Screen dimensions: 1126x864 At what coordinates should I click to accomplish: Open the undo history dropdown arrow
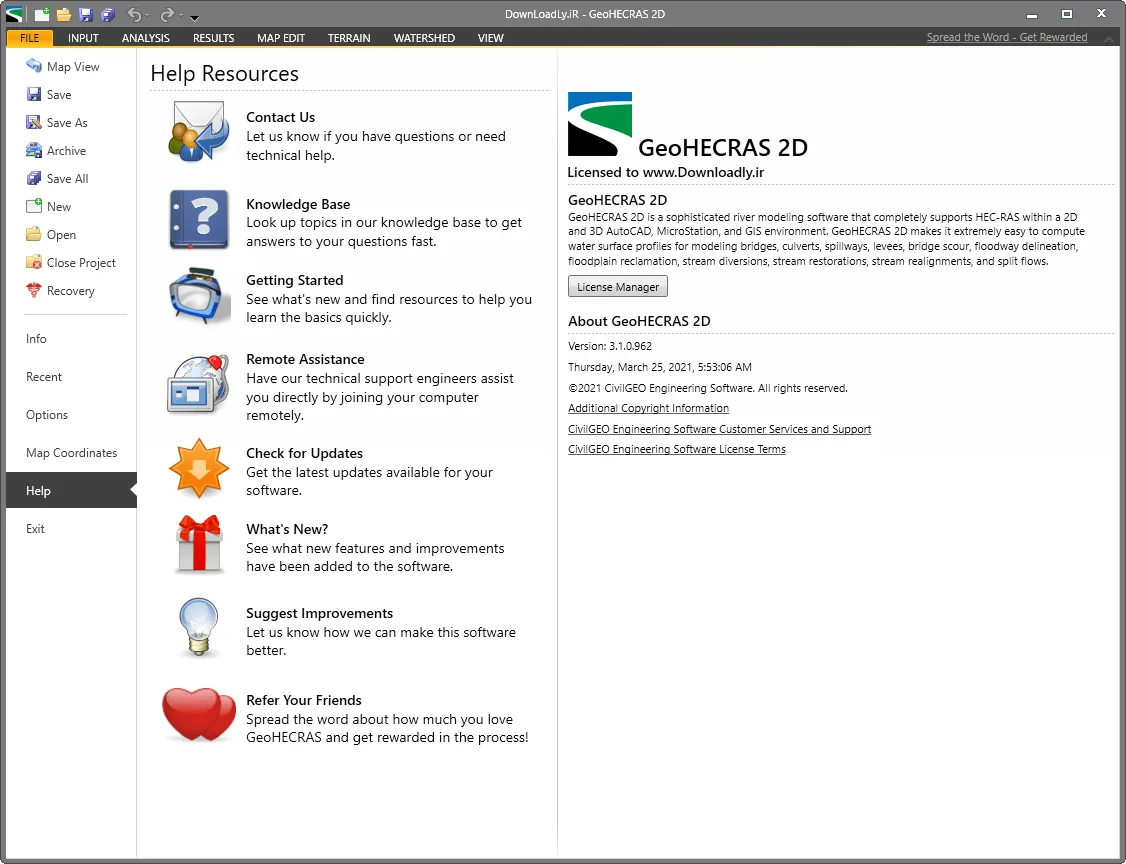tap(147, 15)
